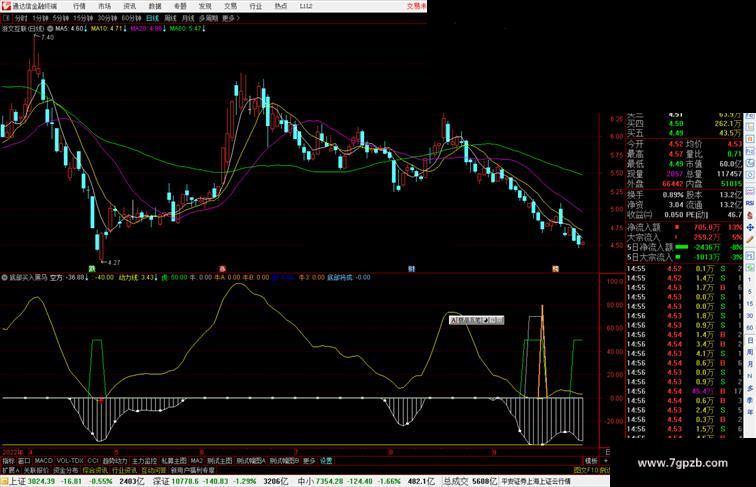Viewport: 756px width, 487px height.
Task: Select 日 period in right sidebar
Action: tap(750, 340)
